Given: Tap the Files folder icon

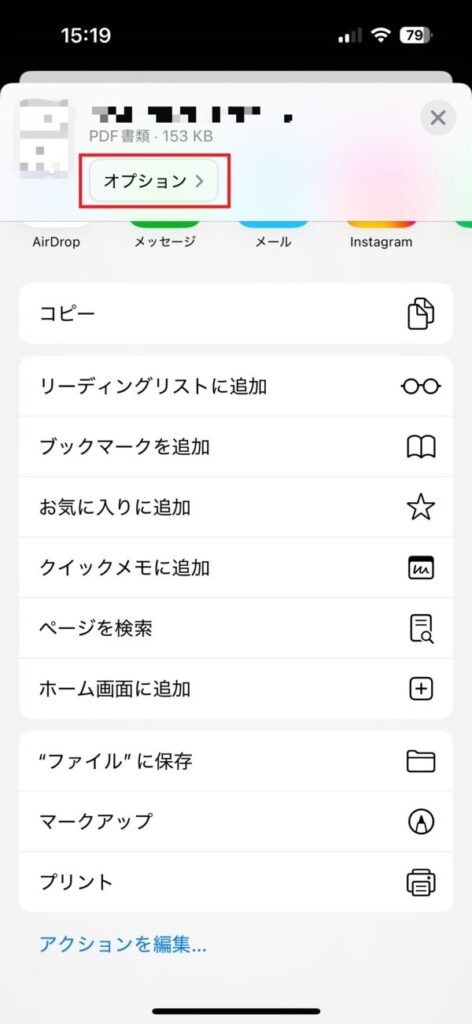Looking at the screenshot, I should pyautogui.click(x=420, y=761).
